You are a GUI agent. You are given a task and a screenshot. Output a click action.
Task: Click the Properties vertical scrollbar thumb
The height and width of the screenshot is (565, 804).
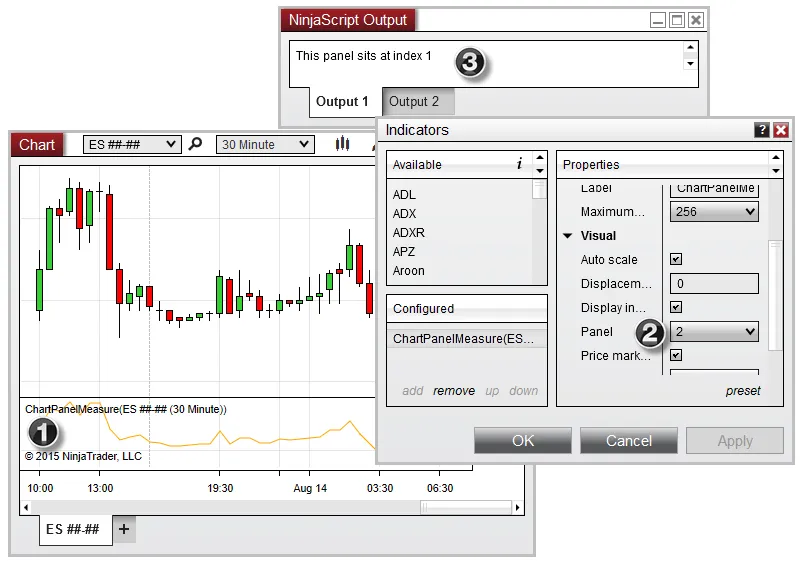(775, 295)
